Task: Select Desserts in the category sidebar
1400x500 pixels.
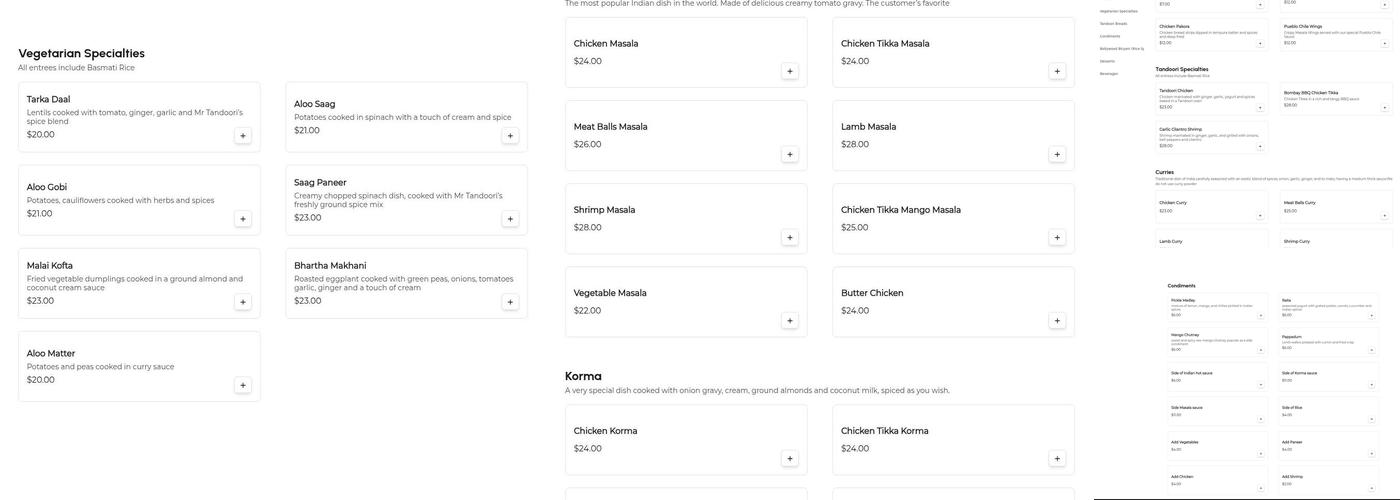Action: (x=1108, y=60)
